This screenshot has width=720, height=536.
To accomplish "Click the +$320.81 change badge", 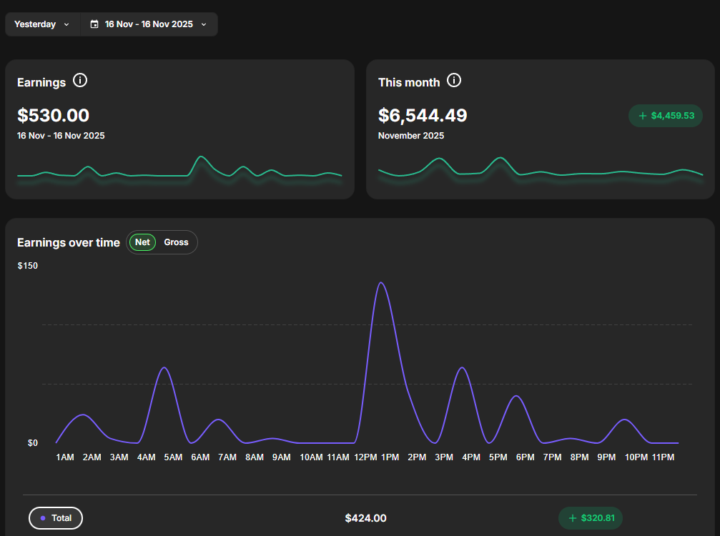I will (590, 518).
